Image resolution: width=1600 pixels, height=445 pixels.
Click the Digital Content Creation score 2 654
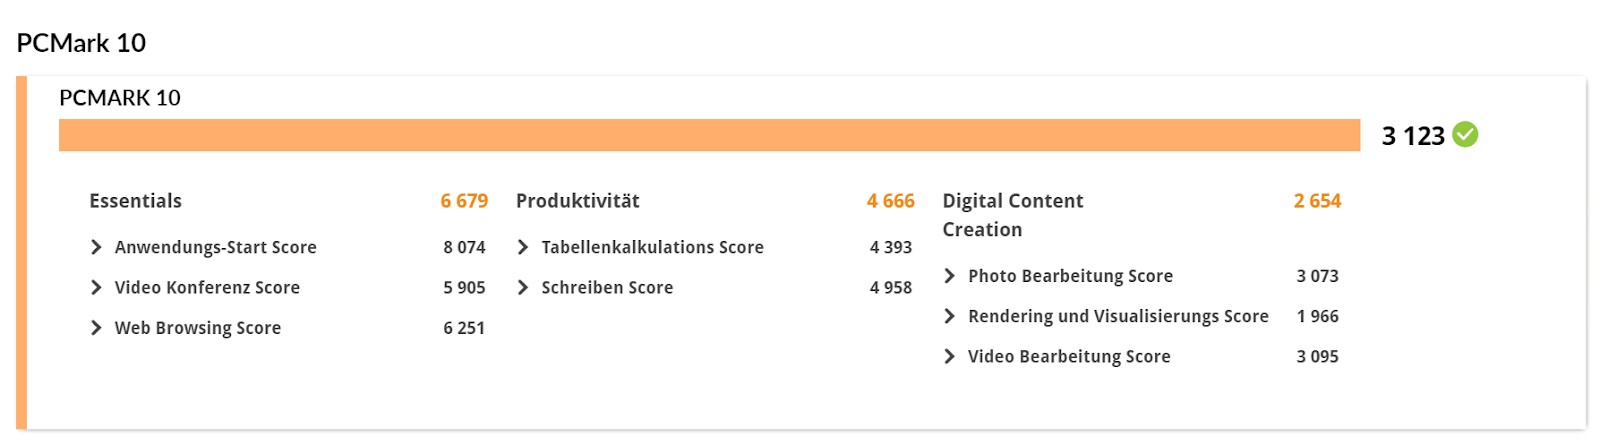[x=1317, y=201]
